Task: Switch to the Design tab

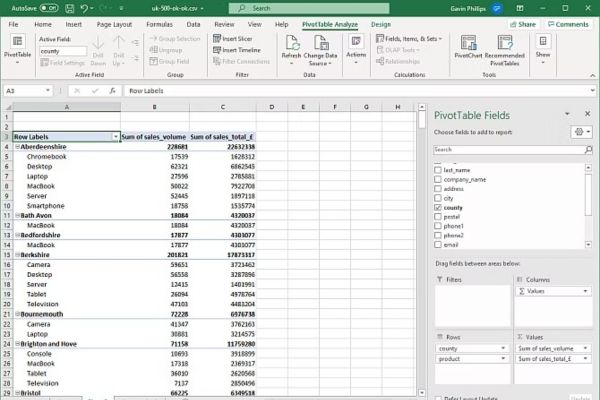Action: click(381, 24)
